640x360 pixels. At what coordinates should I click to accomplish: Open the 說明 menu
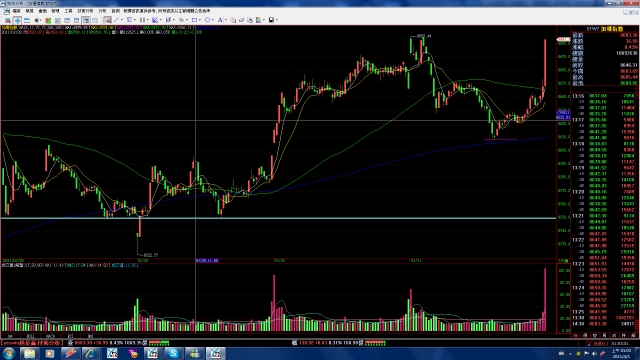click(116, 11)
